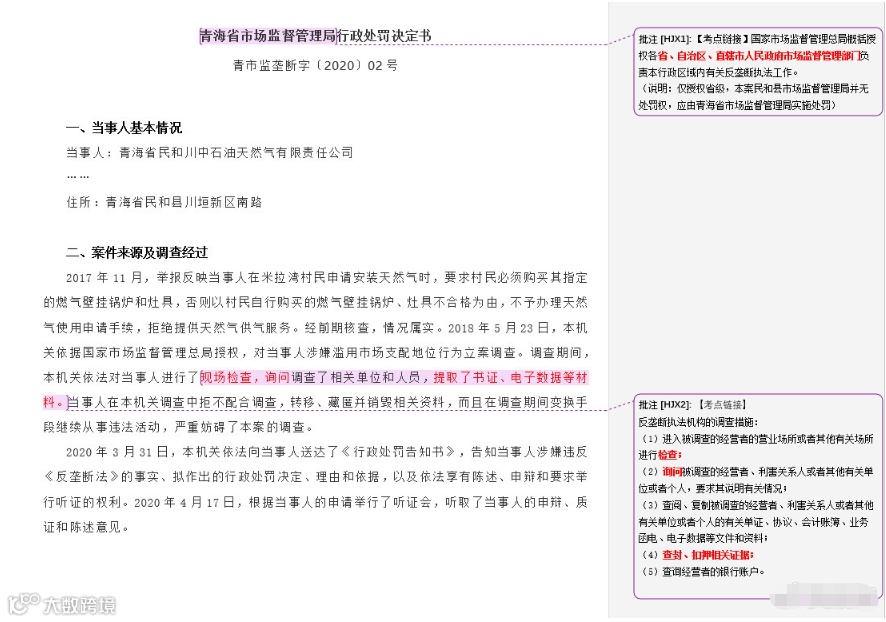Click the paragraph line starting 2017年11月
The height and width of the screenshot is (622, 886).
(x=327, y=277)
